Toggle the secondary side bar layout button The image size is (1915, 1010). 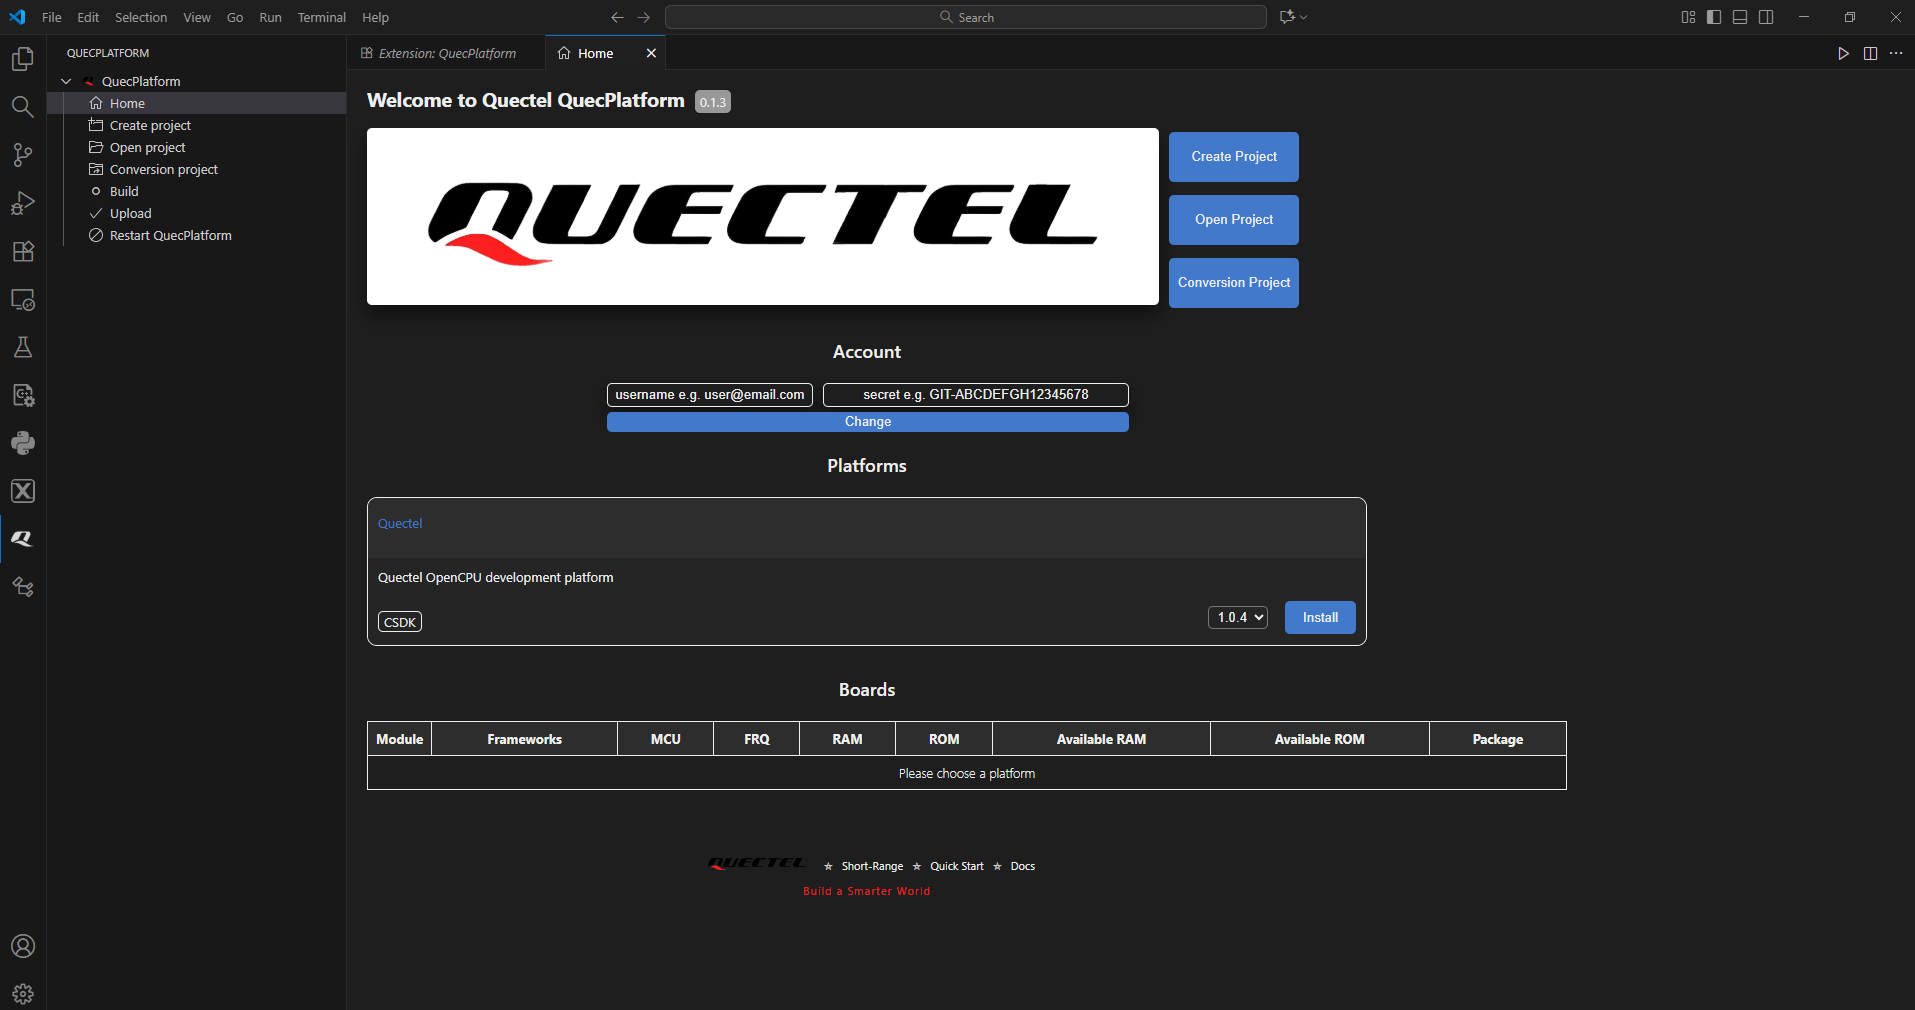pyautogui.click(x=1766, y=17)
